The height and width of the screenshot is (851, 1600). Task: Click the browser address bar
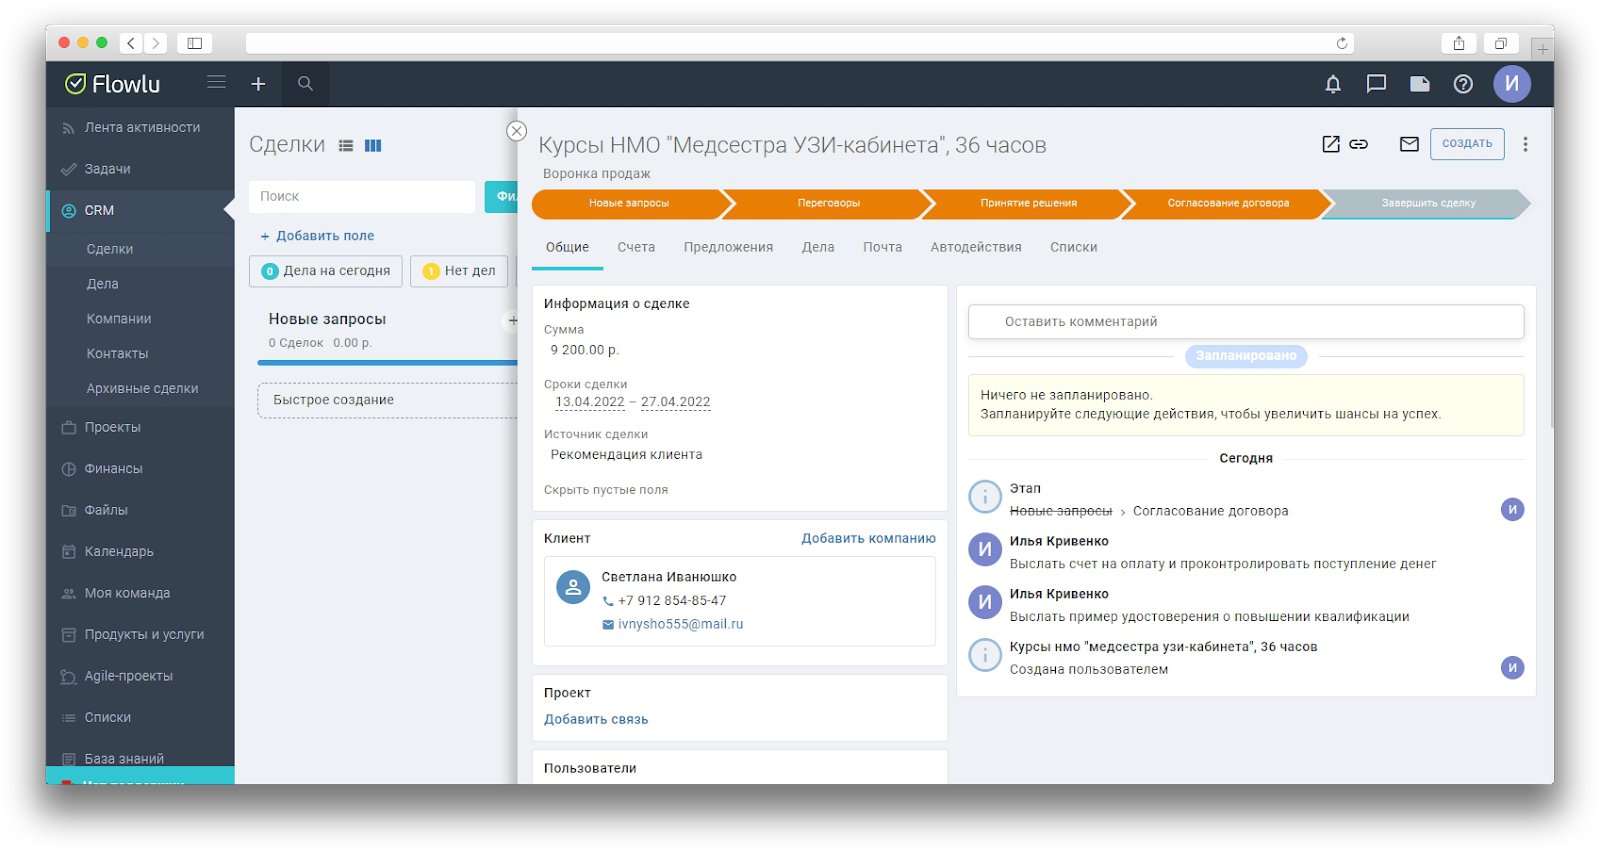click(800, 43)
